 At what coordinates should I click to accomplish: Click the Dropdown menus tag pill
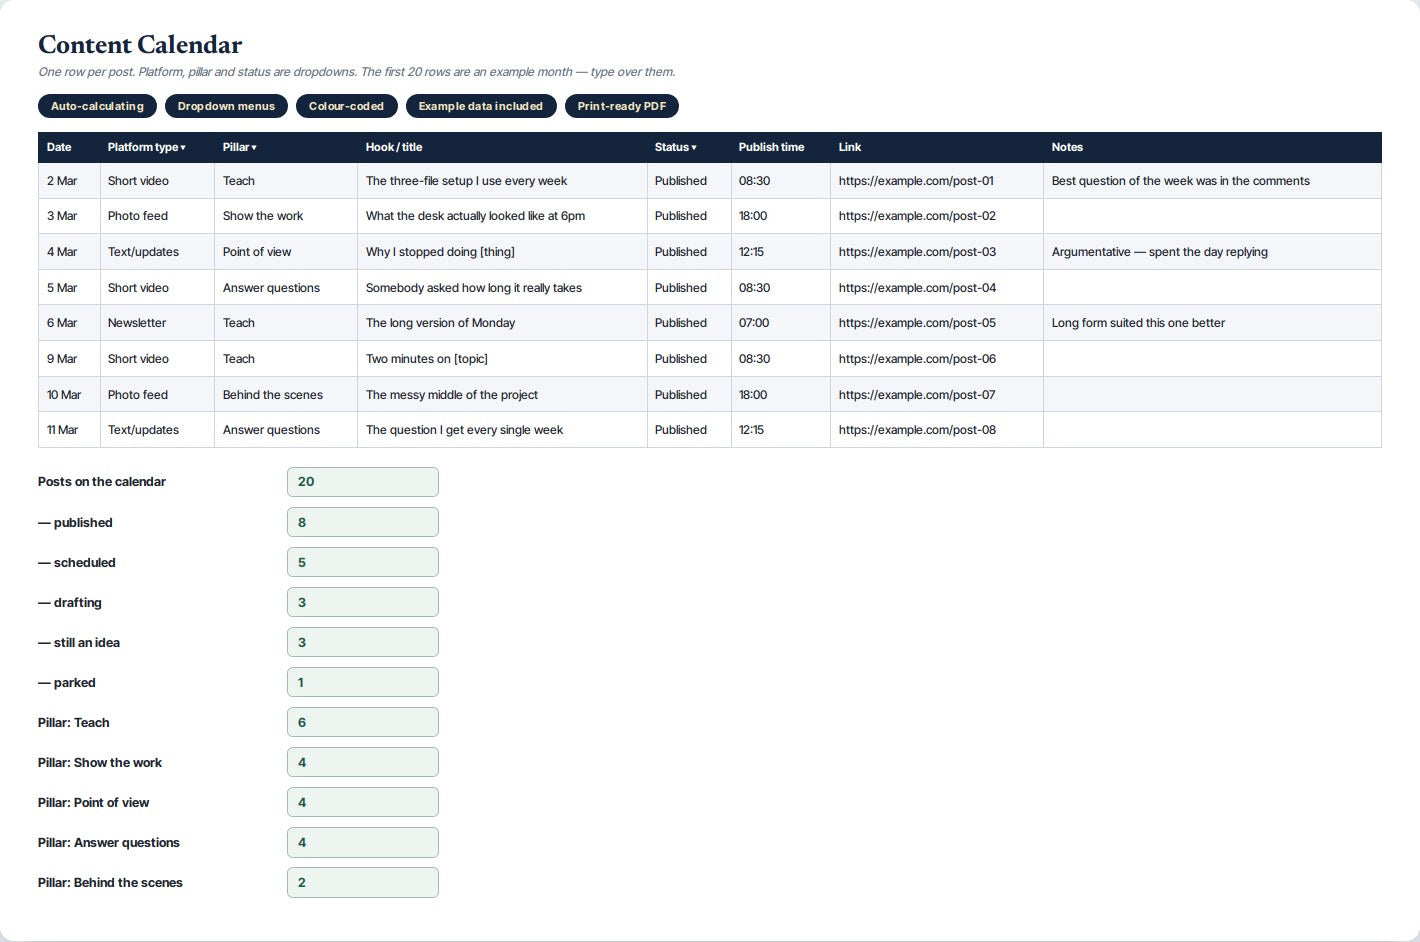[x=226, y=106]
